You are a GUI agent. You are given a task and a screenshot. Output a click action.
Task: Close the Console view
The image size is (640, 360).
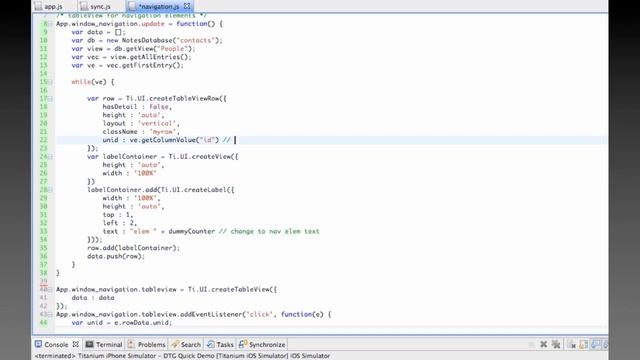coord(76,344)
